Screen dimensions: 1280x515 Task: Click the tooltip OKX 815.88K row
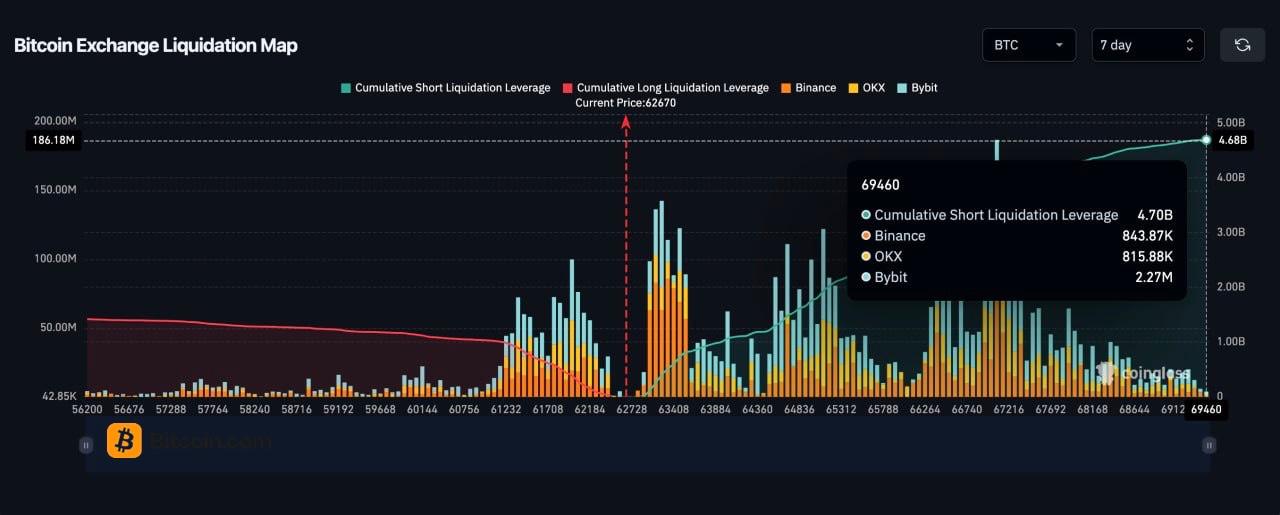[1016, 257]
